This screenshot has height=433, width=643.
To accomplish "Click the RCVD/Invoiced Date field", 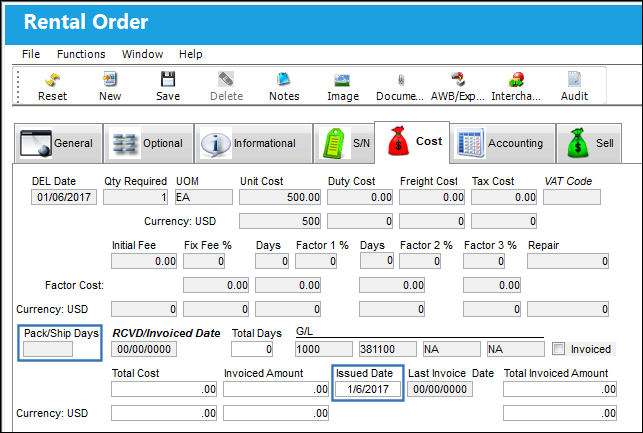I will pyautogui.click(x=144, y=349).
